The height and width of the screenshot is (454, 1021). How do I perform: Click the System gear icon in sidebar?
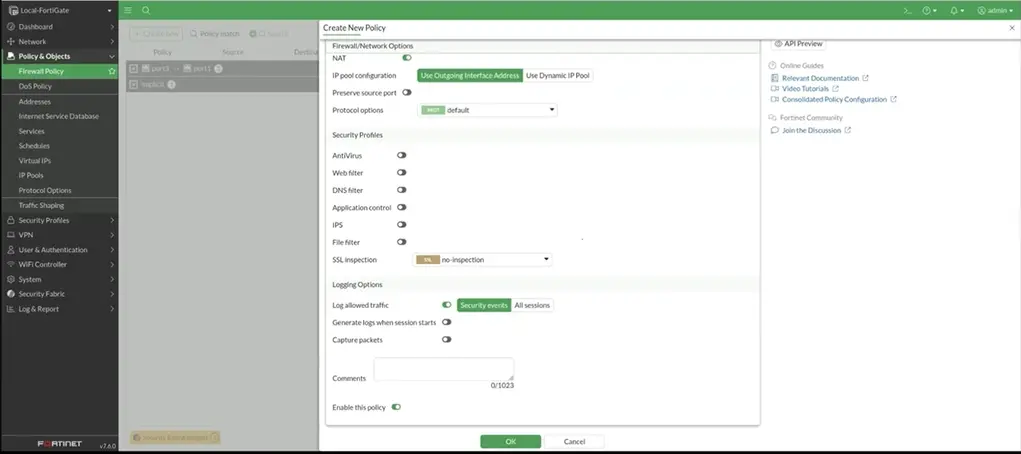(x=11, y=279)
